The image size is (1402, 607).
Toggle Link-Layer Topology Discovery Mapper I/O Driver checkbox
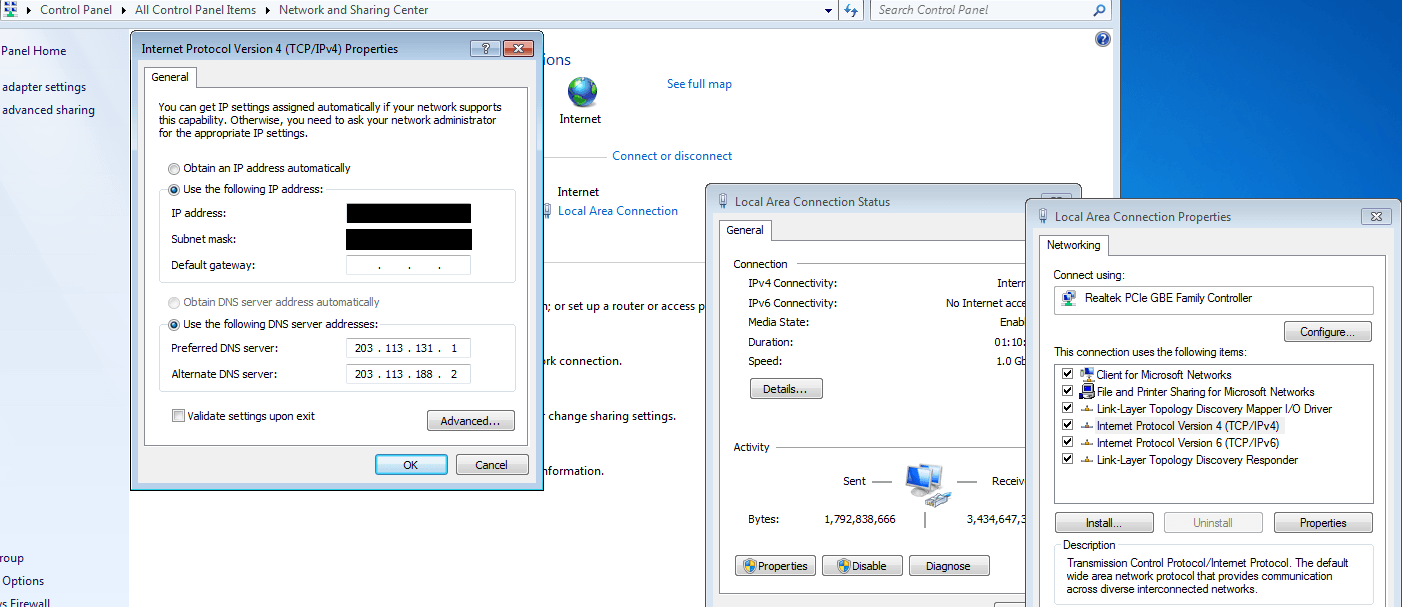tap(1068, 408)
